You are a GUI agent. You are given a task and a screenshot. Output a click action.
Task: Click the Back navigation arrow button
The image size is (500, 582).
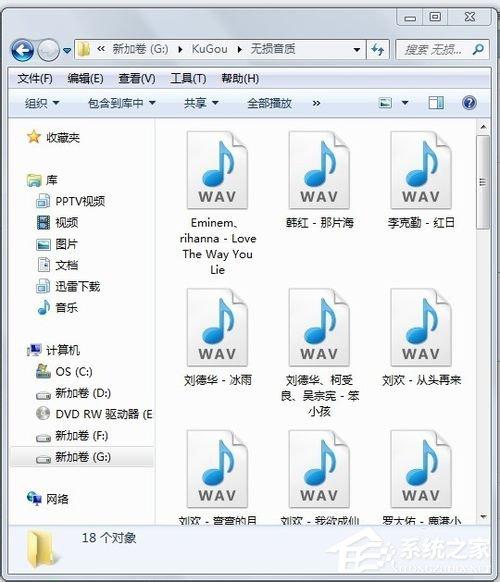point(22,50)
